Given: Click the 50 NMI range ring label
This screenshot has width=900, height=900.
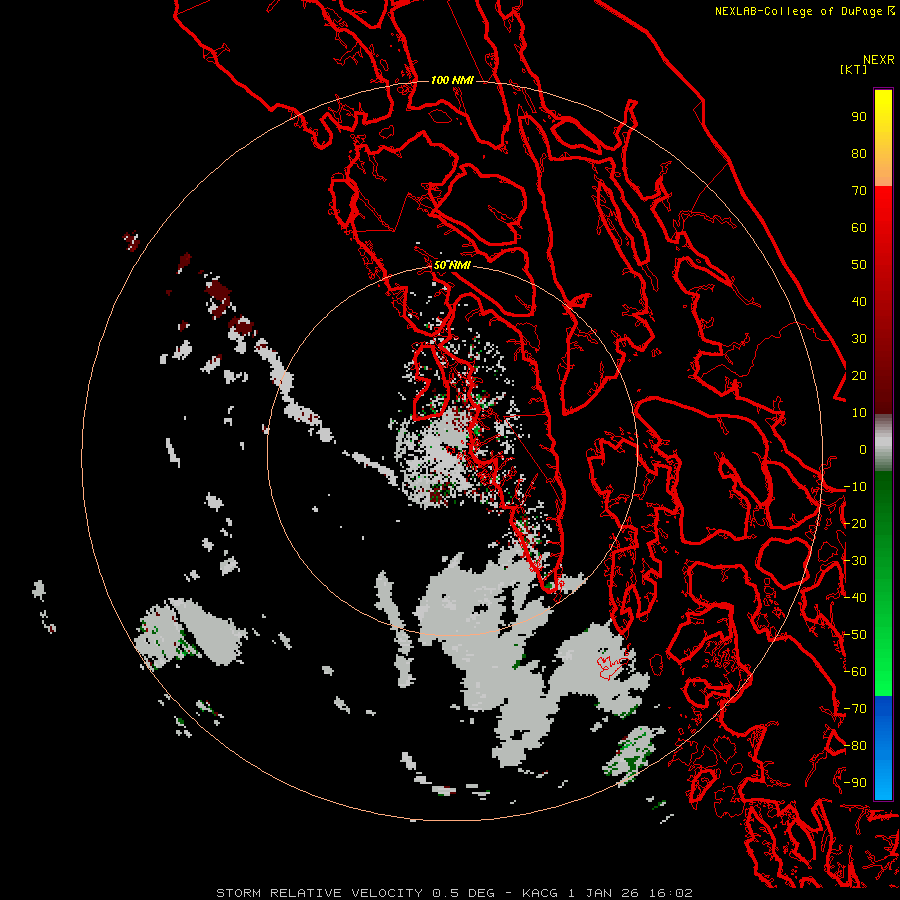Looking at the screenshot, I should (x=452, y=265).
